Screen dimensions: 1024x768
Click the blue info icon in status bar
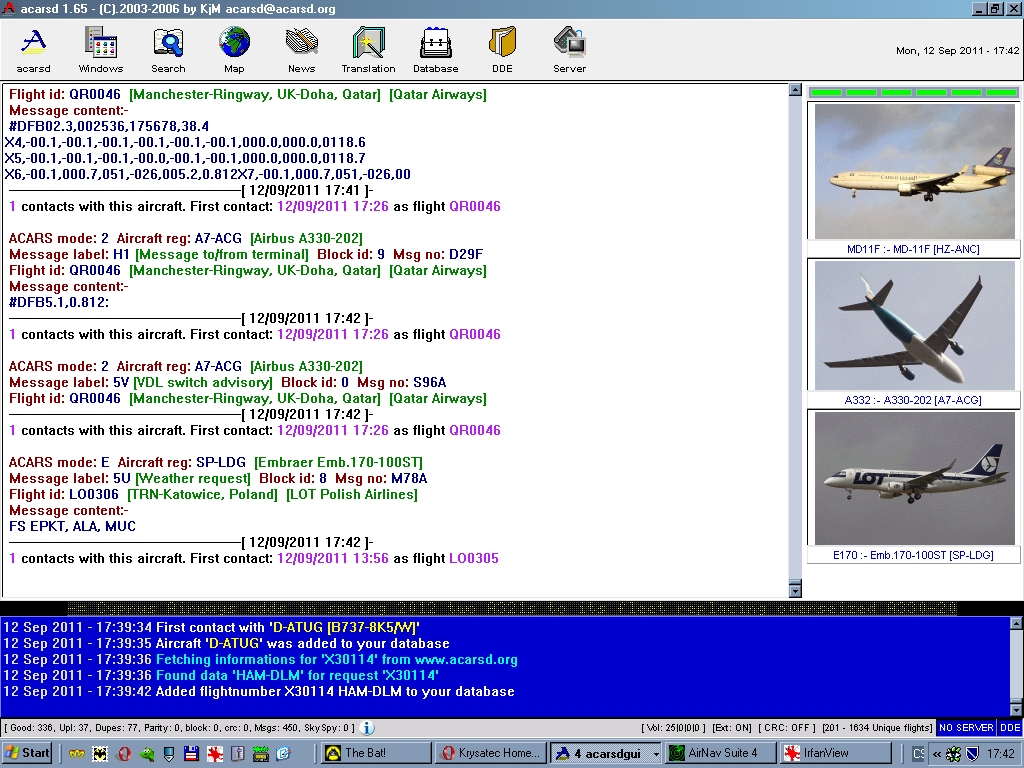pyautogui.click(x=367, y=728)
